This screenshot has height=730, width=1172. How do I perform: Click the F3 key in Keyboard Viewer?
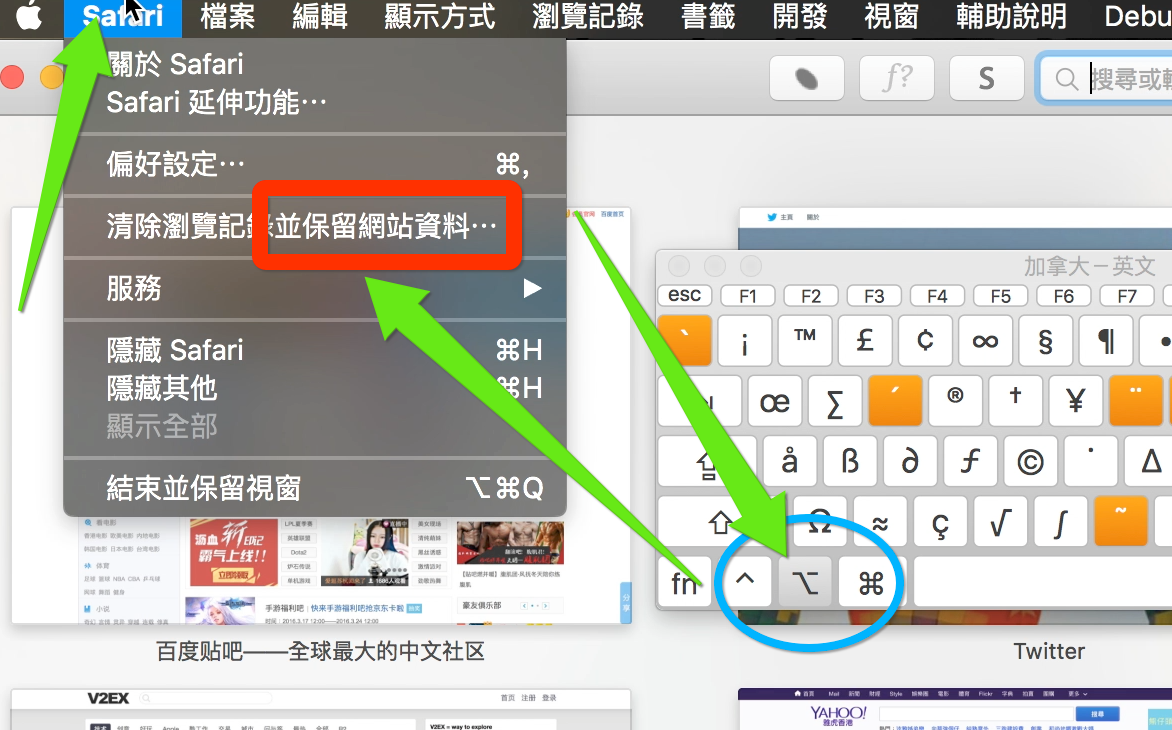874,296
